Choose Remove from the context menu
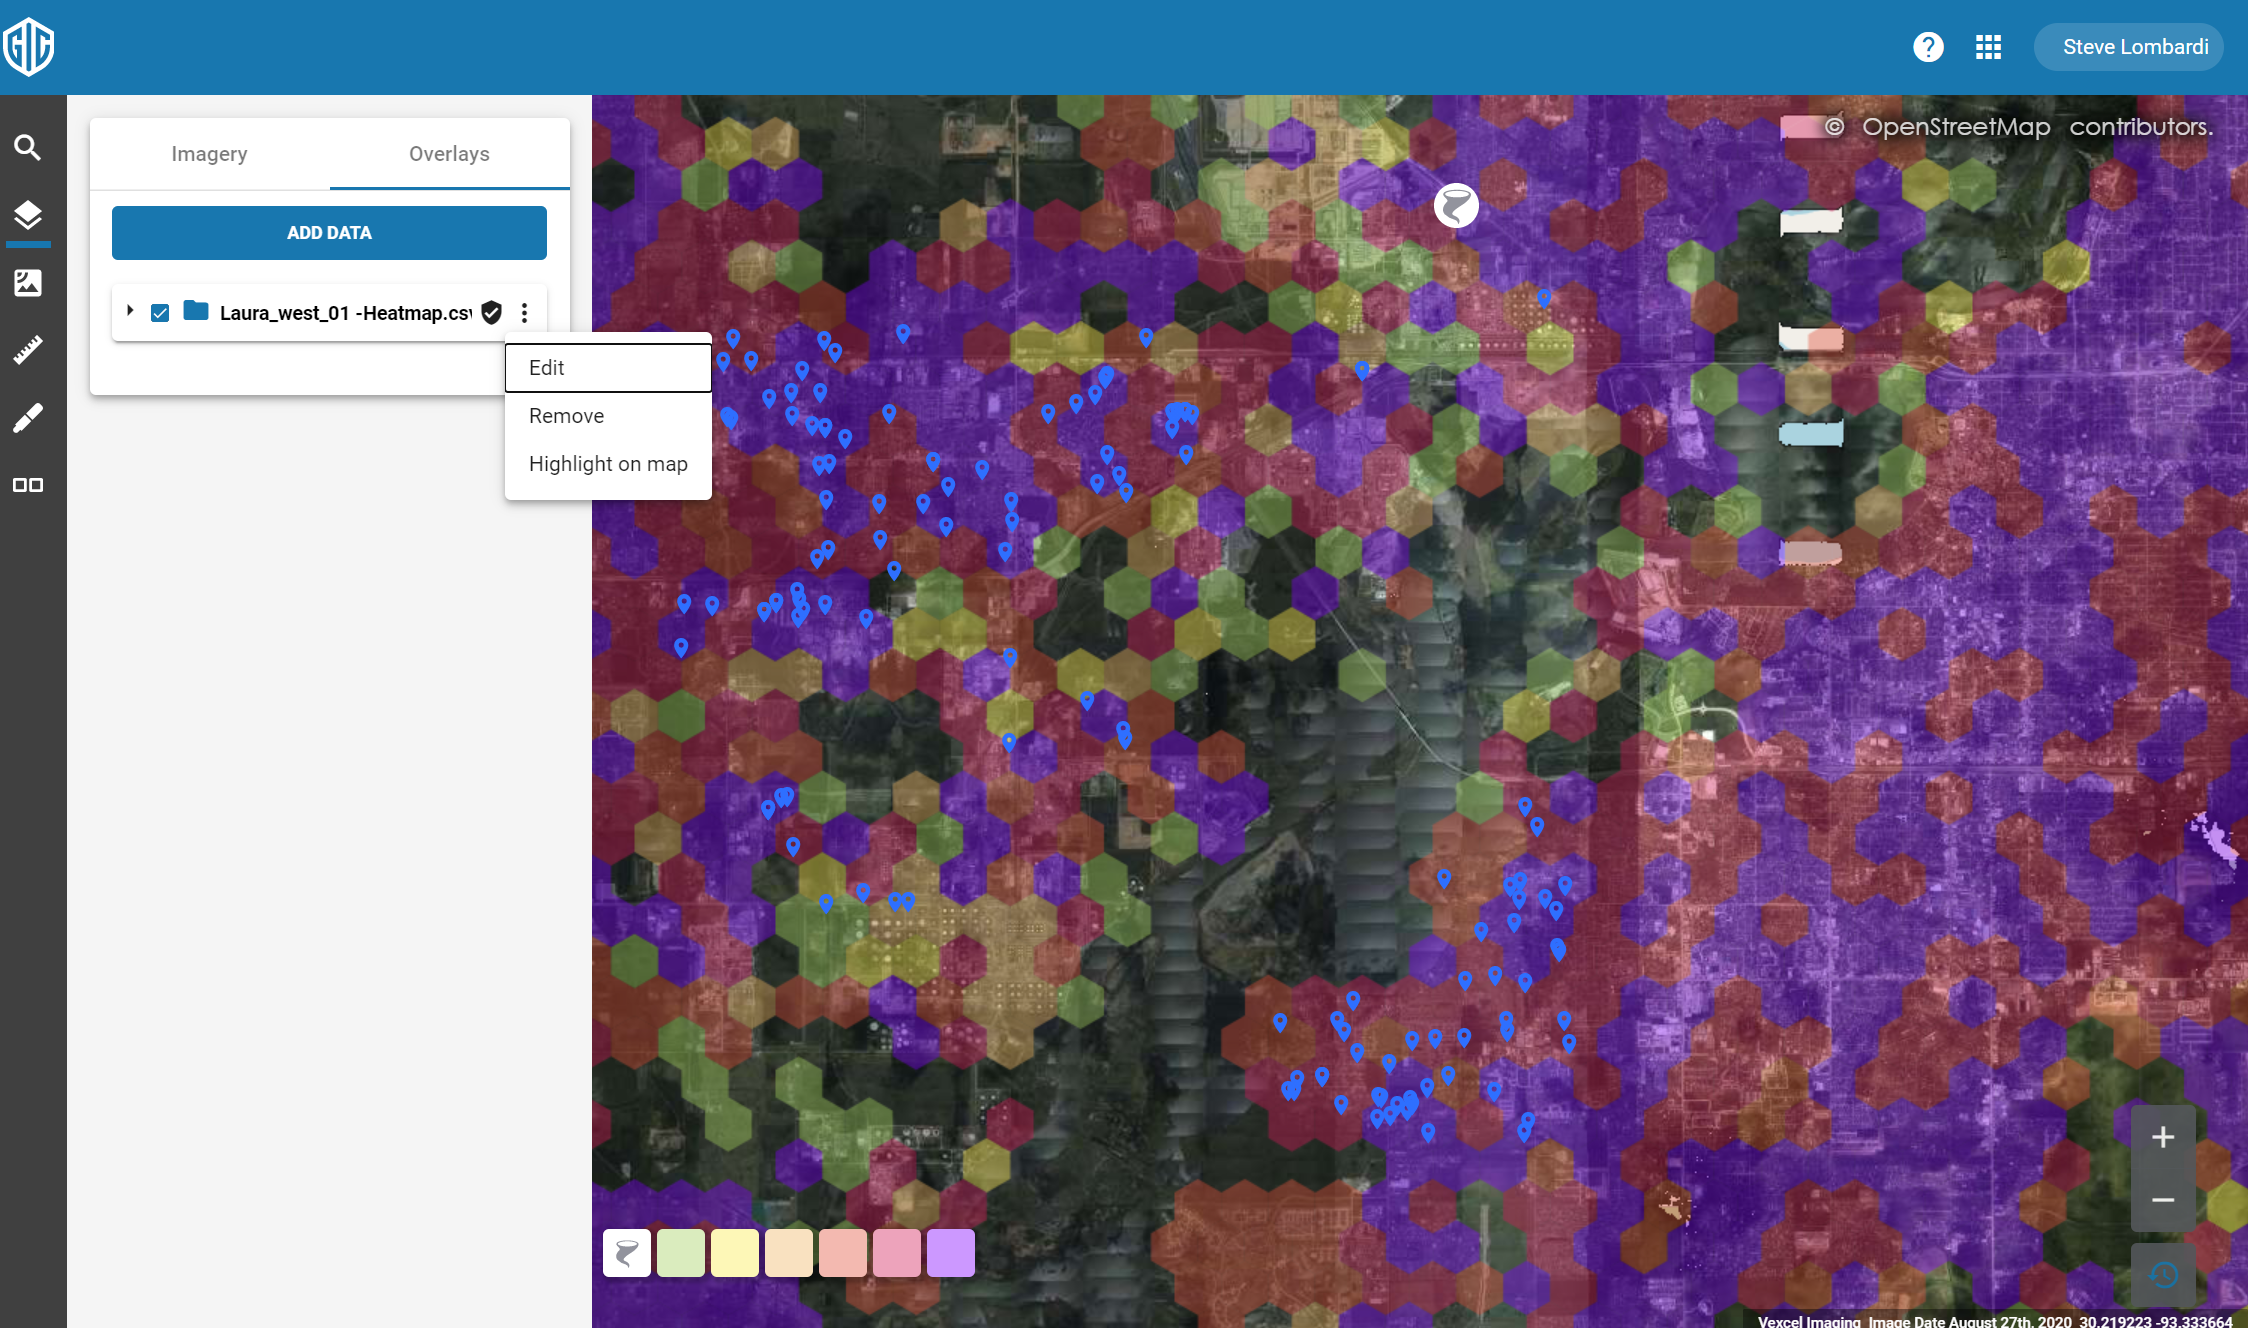The image size is (2248, 1328). coord(566,416)
